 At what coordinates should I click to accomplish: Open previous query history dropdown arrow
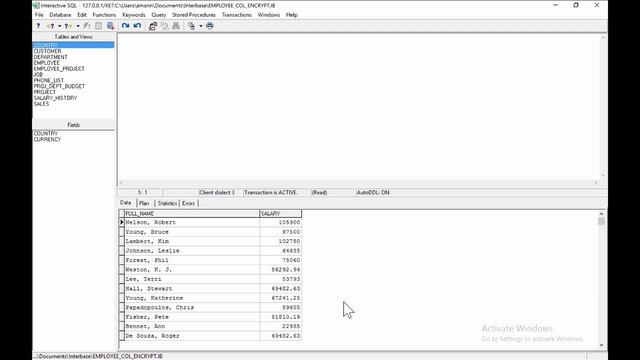tap(60, 26)
